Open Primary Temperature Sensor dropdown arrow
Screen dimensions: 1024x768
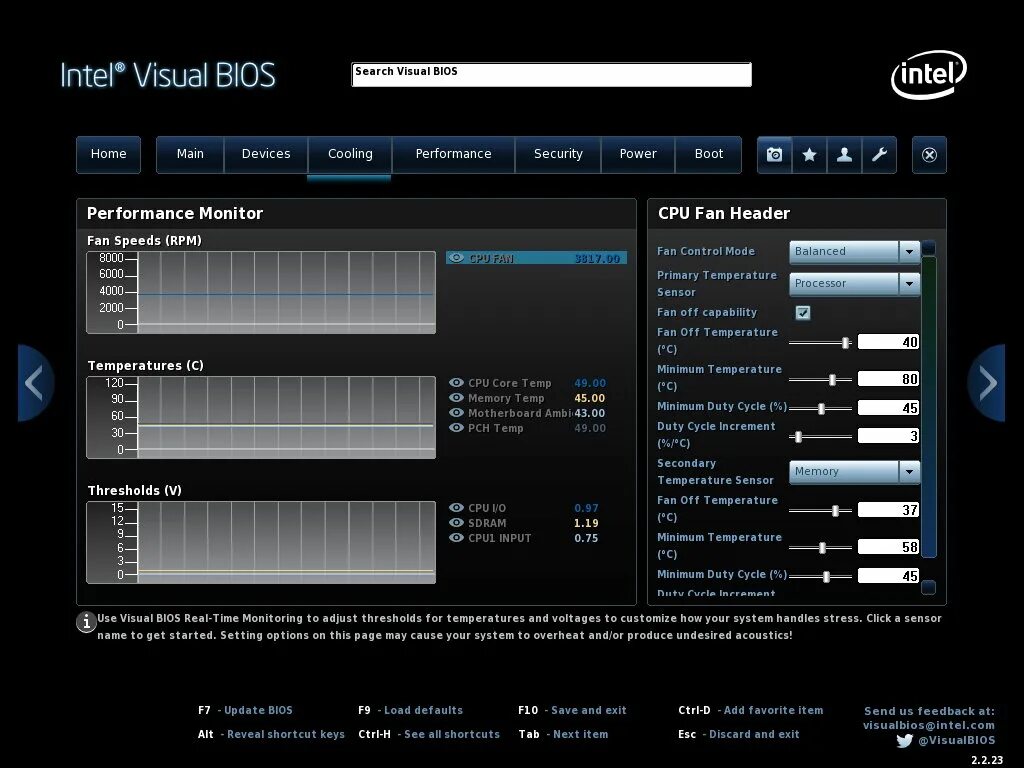coord(909,283)
